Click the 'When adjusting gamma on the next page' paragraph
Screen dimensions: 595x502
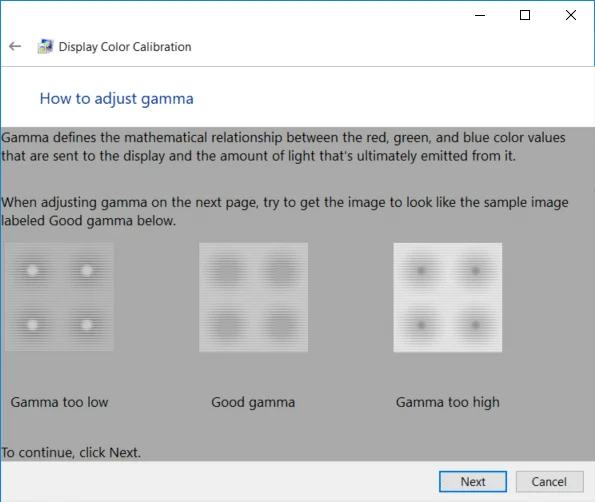click(x=285, y=211)
